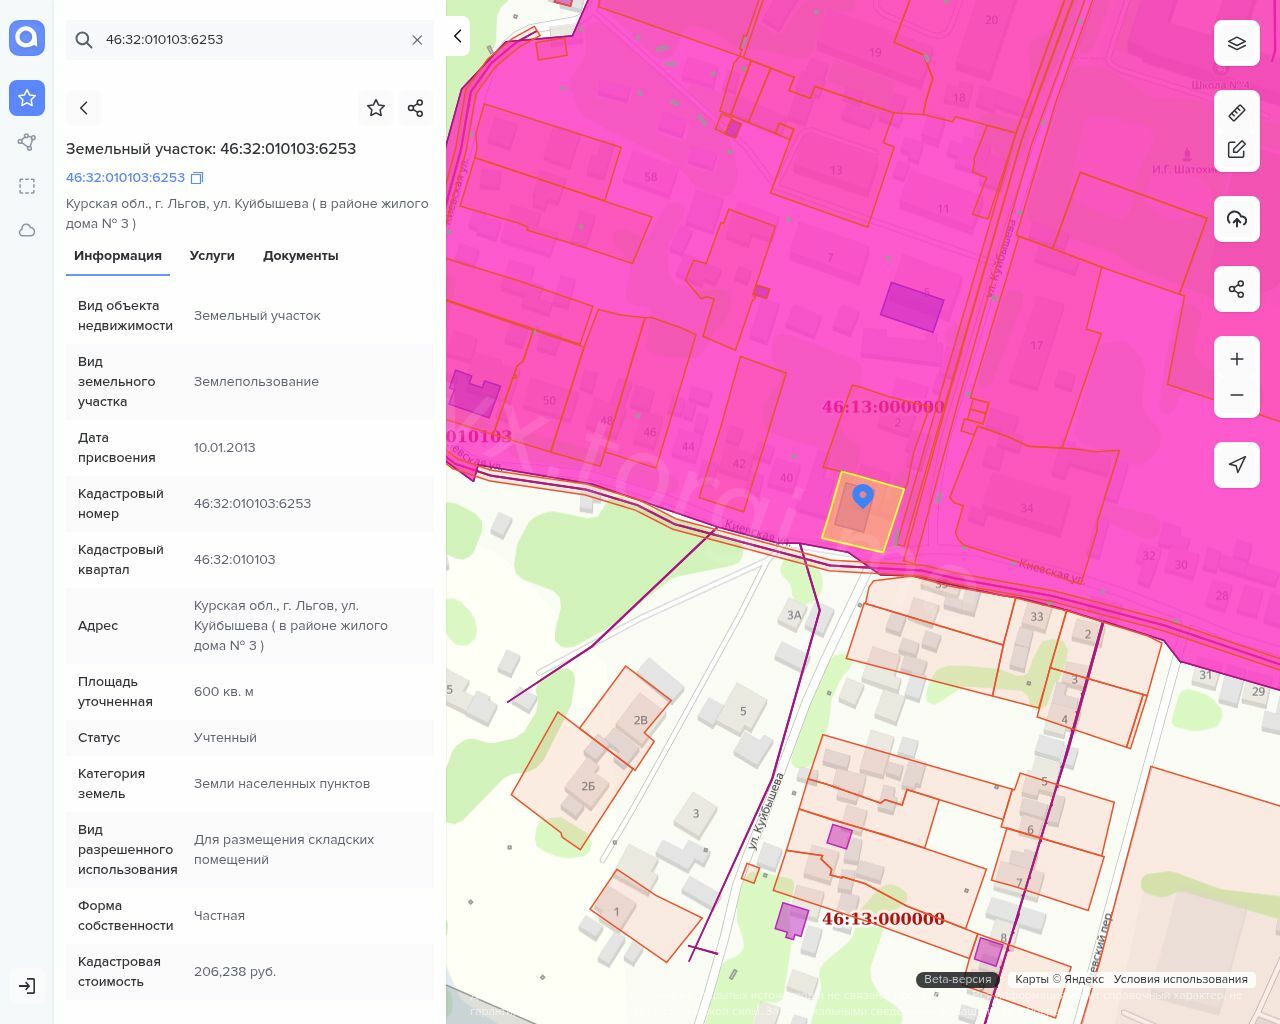This screenshot has width=1280, height=1024.
Task: Open the Документы tab
Action: (300, 256)
